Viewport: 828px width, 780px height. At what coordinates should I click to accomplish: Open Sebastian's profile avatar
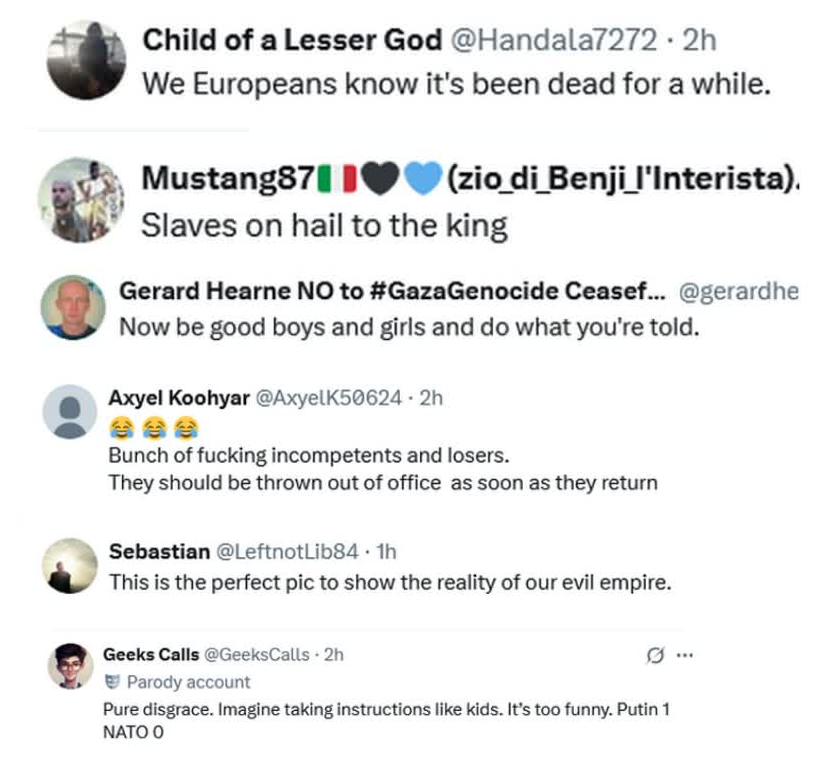point(71,565)
